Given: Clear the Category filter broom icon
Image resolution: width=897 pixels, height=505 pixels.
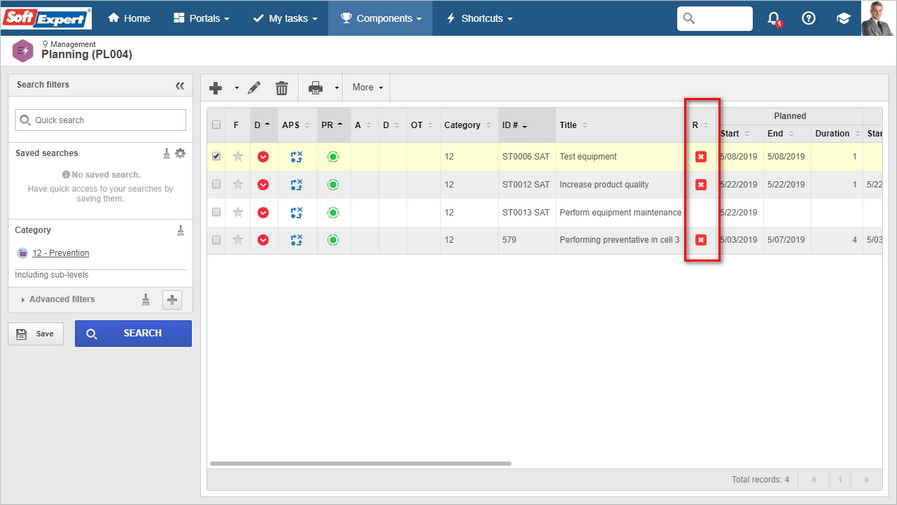Looking at the screenshot, I should coord(180,230).
